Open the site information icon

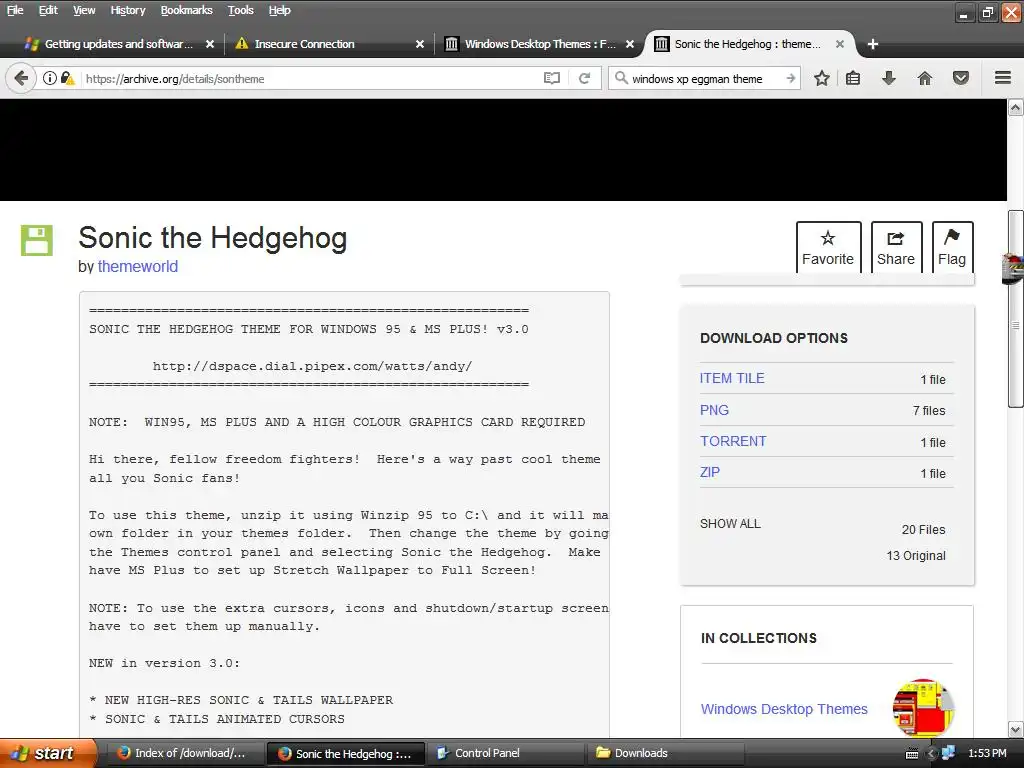pyautogui.click(x=50, y=78)
